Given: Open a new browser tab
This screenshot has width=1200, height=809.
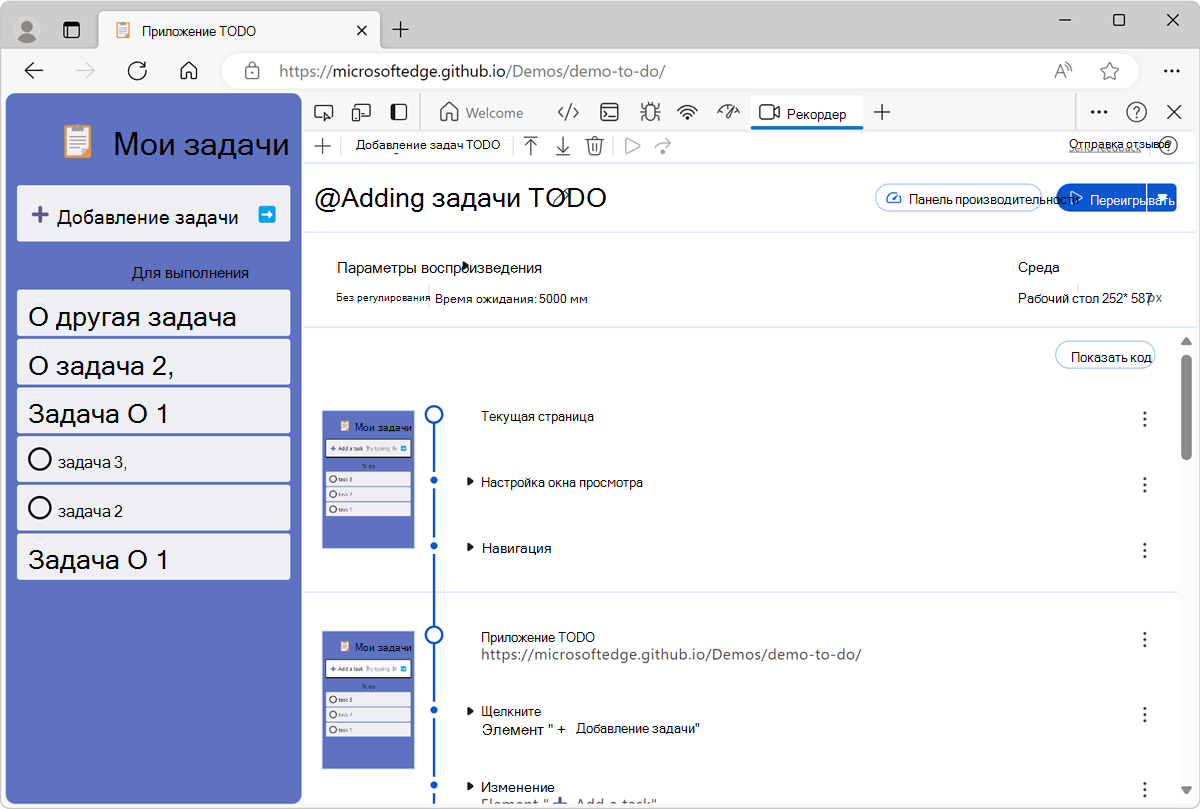Looking at the screenshot, I should click(401, 30).
